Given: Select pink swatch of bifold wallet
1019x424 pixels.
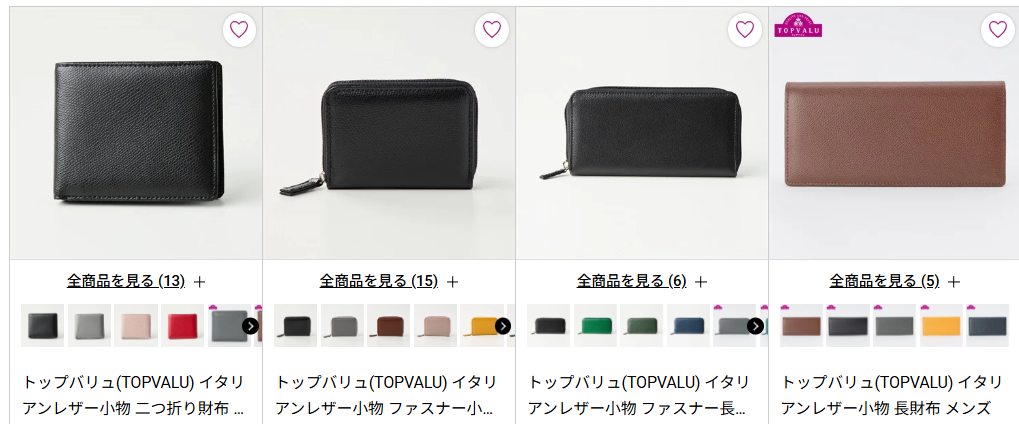Looking at the screenshot, I should [x=136, y=325].
